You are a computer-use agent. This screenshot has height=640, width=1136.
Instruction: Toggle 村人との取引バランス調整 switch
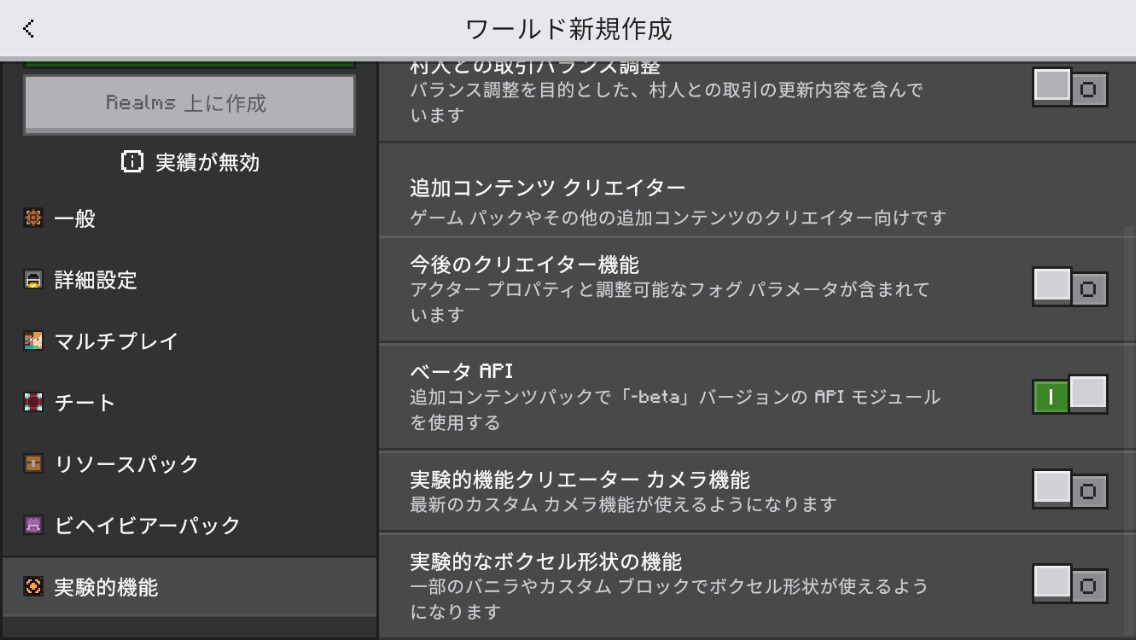click(x=1070, y=88)
